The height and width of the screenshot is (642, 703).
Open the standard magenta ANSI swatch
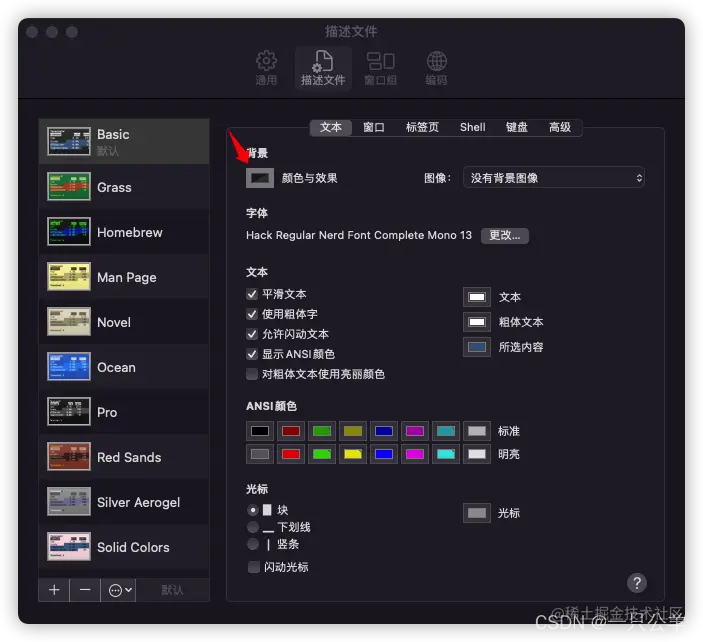tap(415, 431)
